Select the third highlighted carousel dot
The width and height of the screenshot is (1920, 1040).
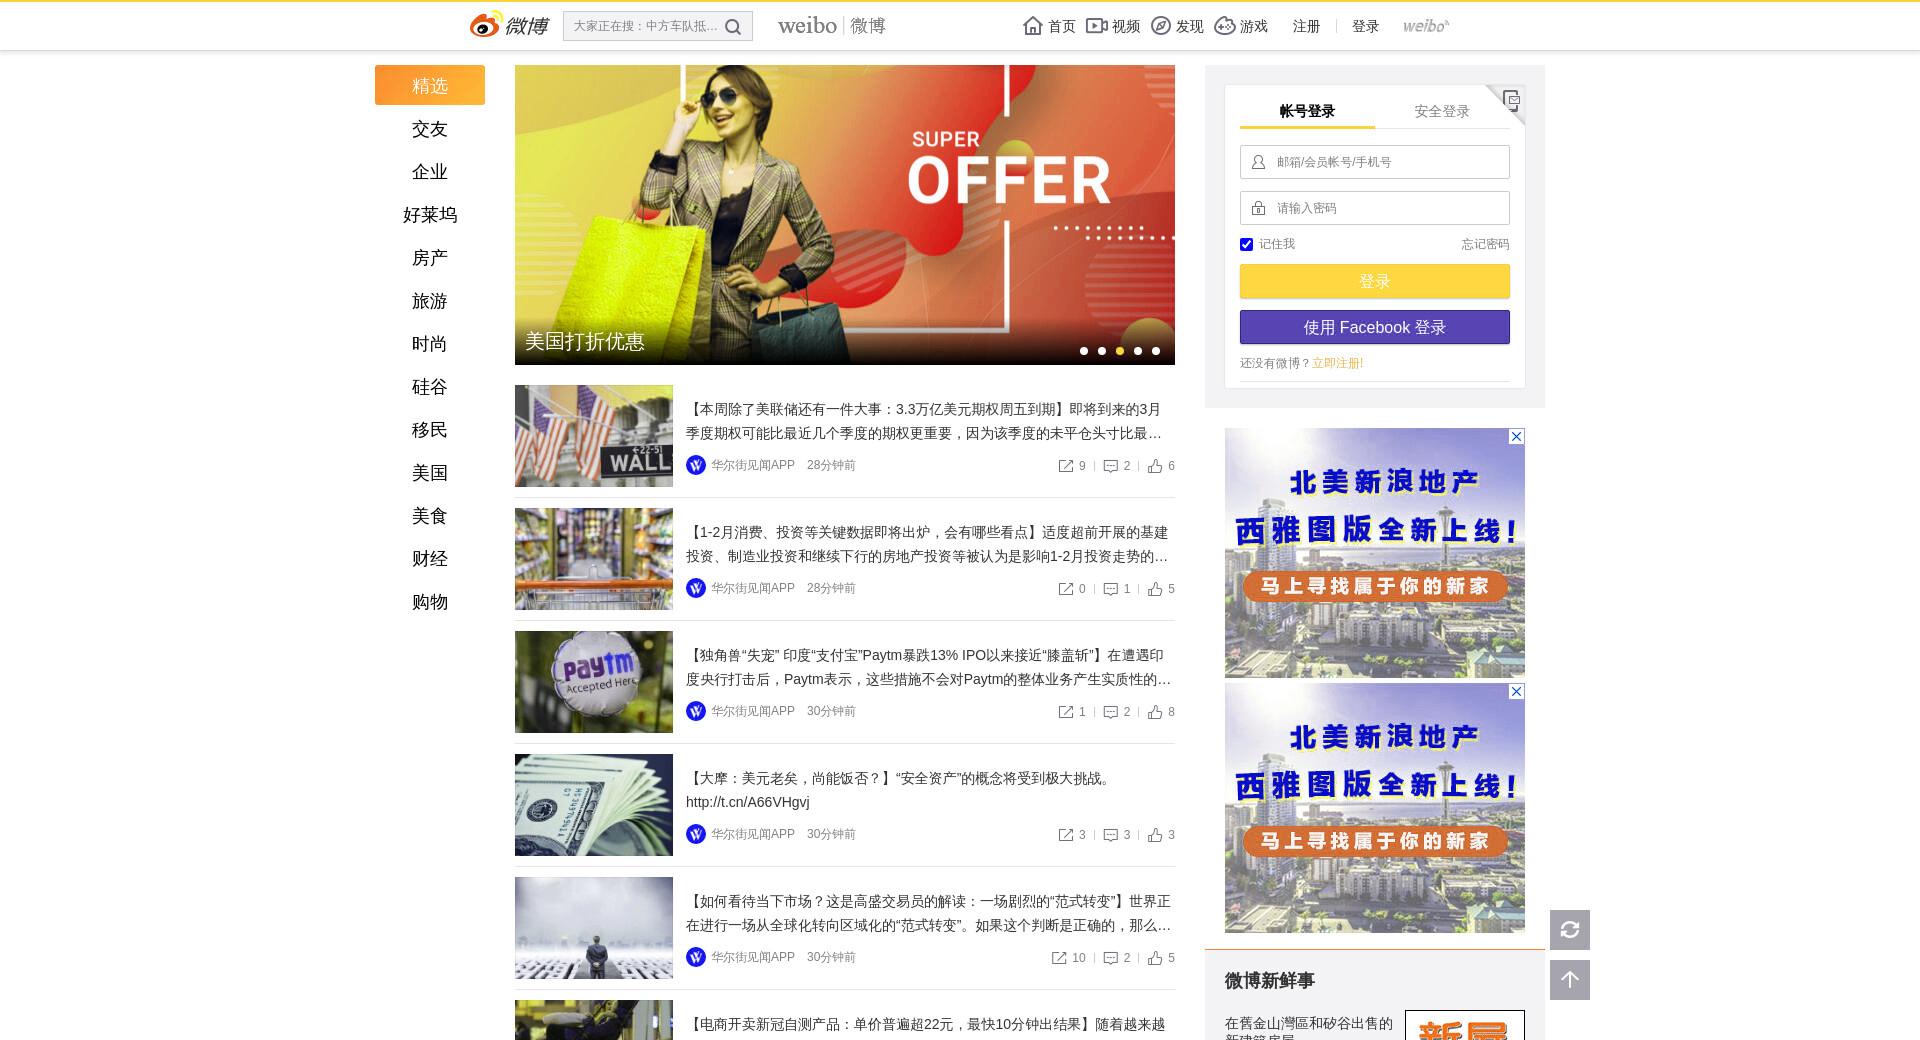1120,351
